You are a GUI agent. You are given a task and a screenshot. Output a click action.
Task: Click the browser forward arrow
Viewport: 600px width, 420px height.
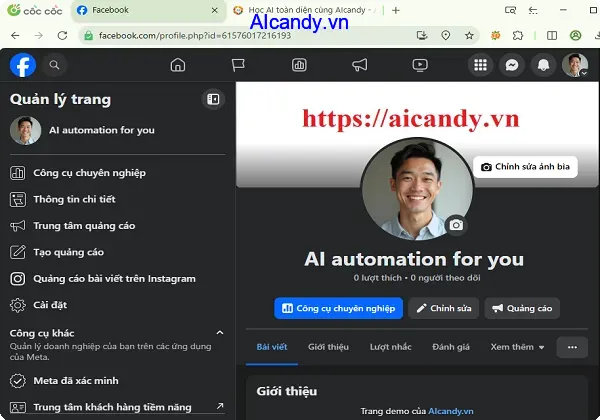[39, 36]
